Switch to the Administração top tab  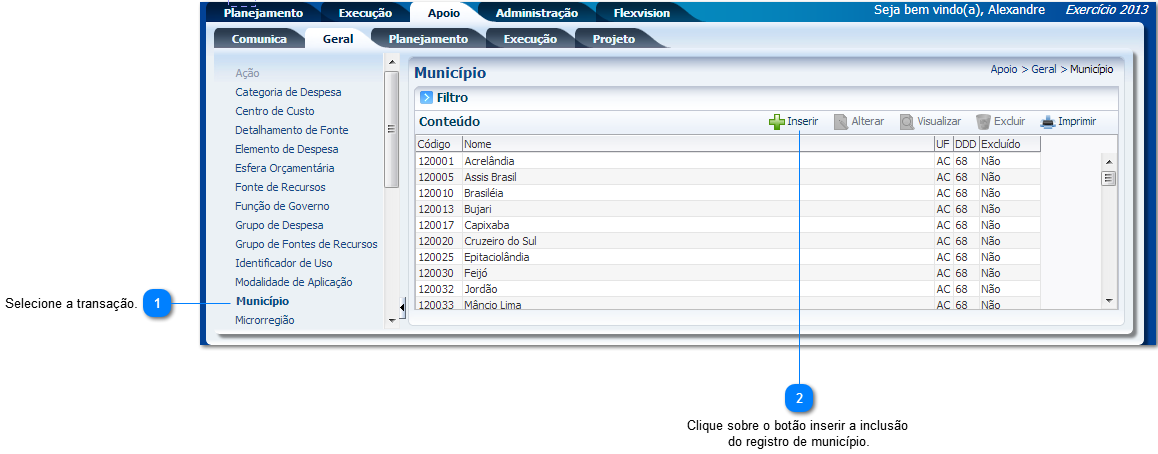tap(536, 13)
